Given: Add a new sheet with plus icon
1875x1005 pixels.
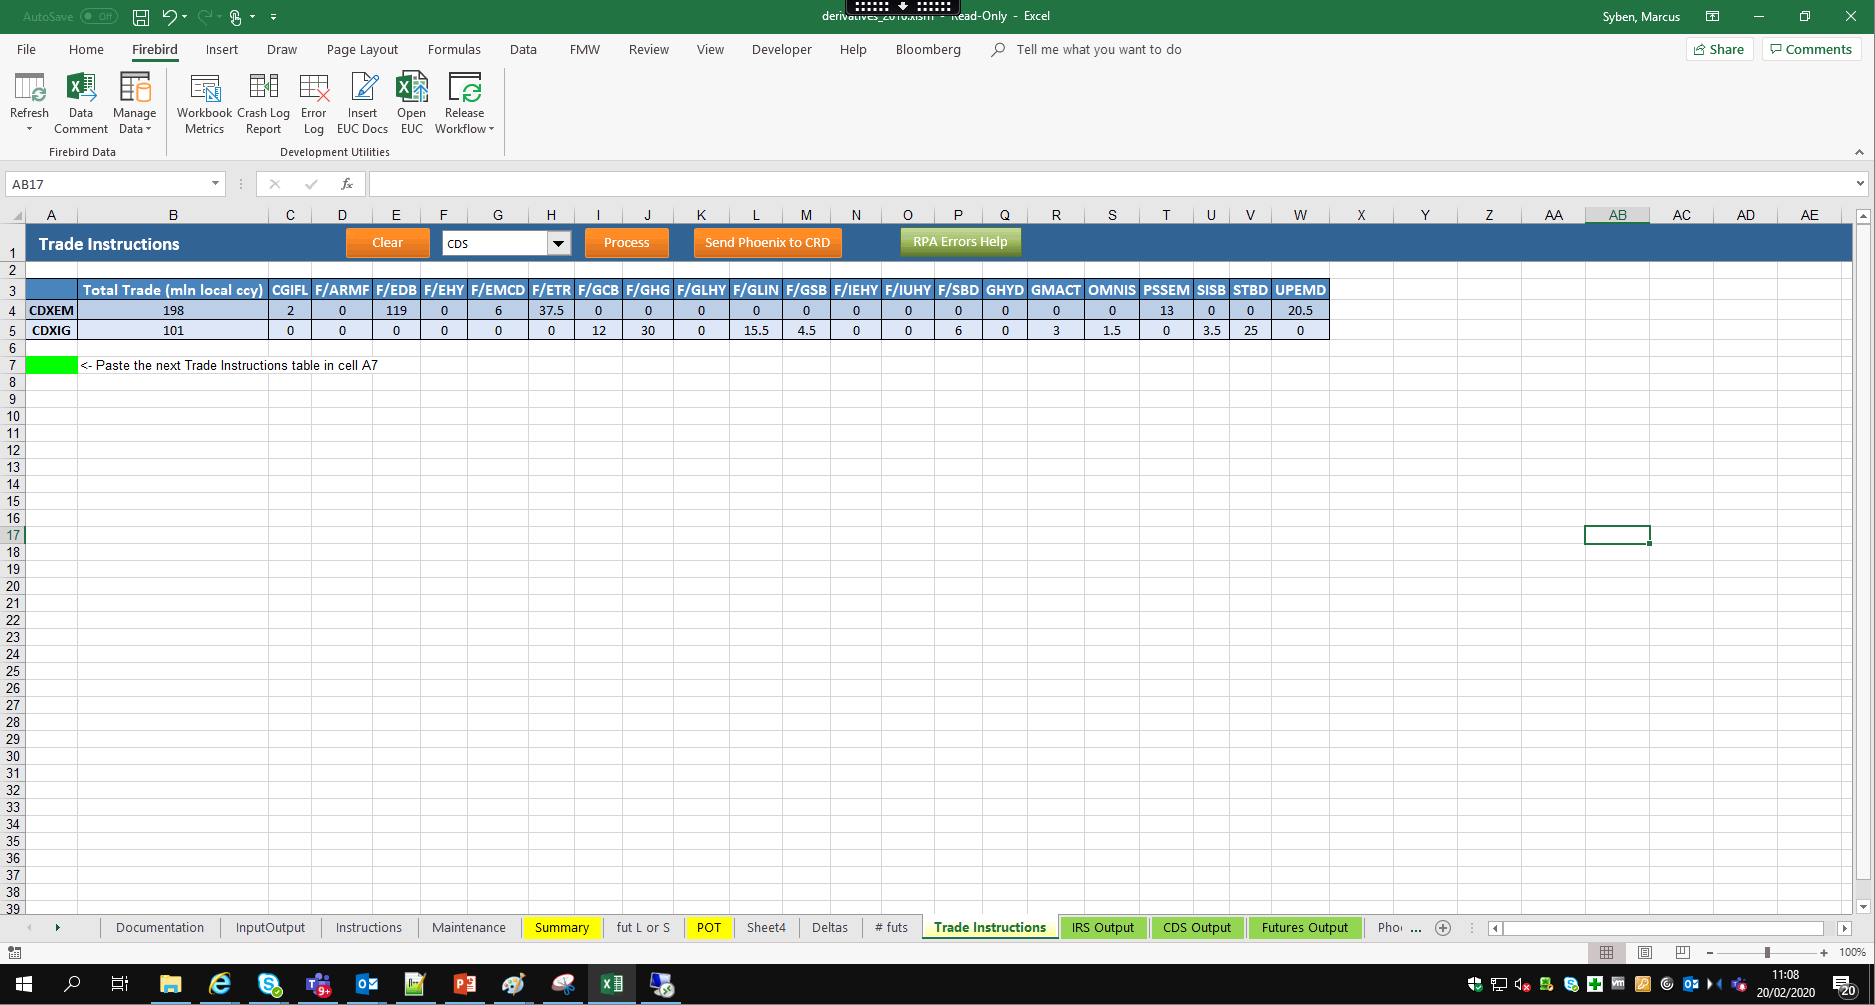Looking at the screenshot, I should tap(1443, 928).
